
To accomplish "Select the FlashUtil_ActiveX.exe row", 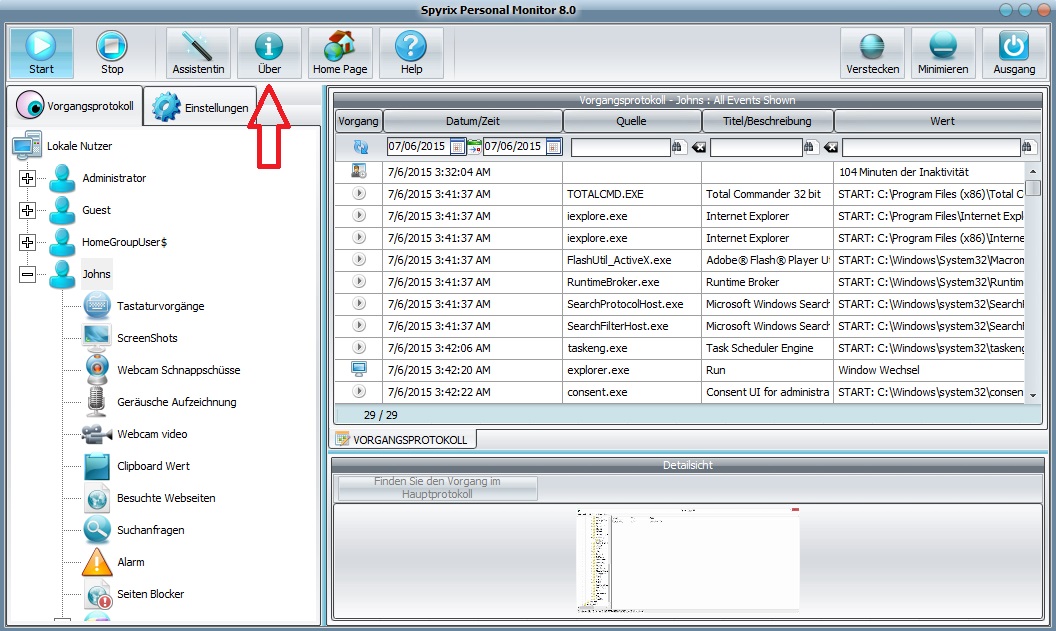I will coord(680,260).
